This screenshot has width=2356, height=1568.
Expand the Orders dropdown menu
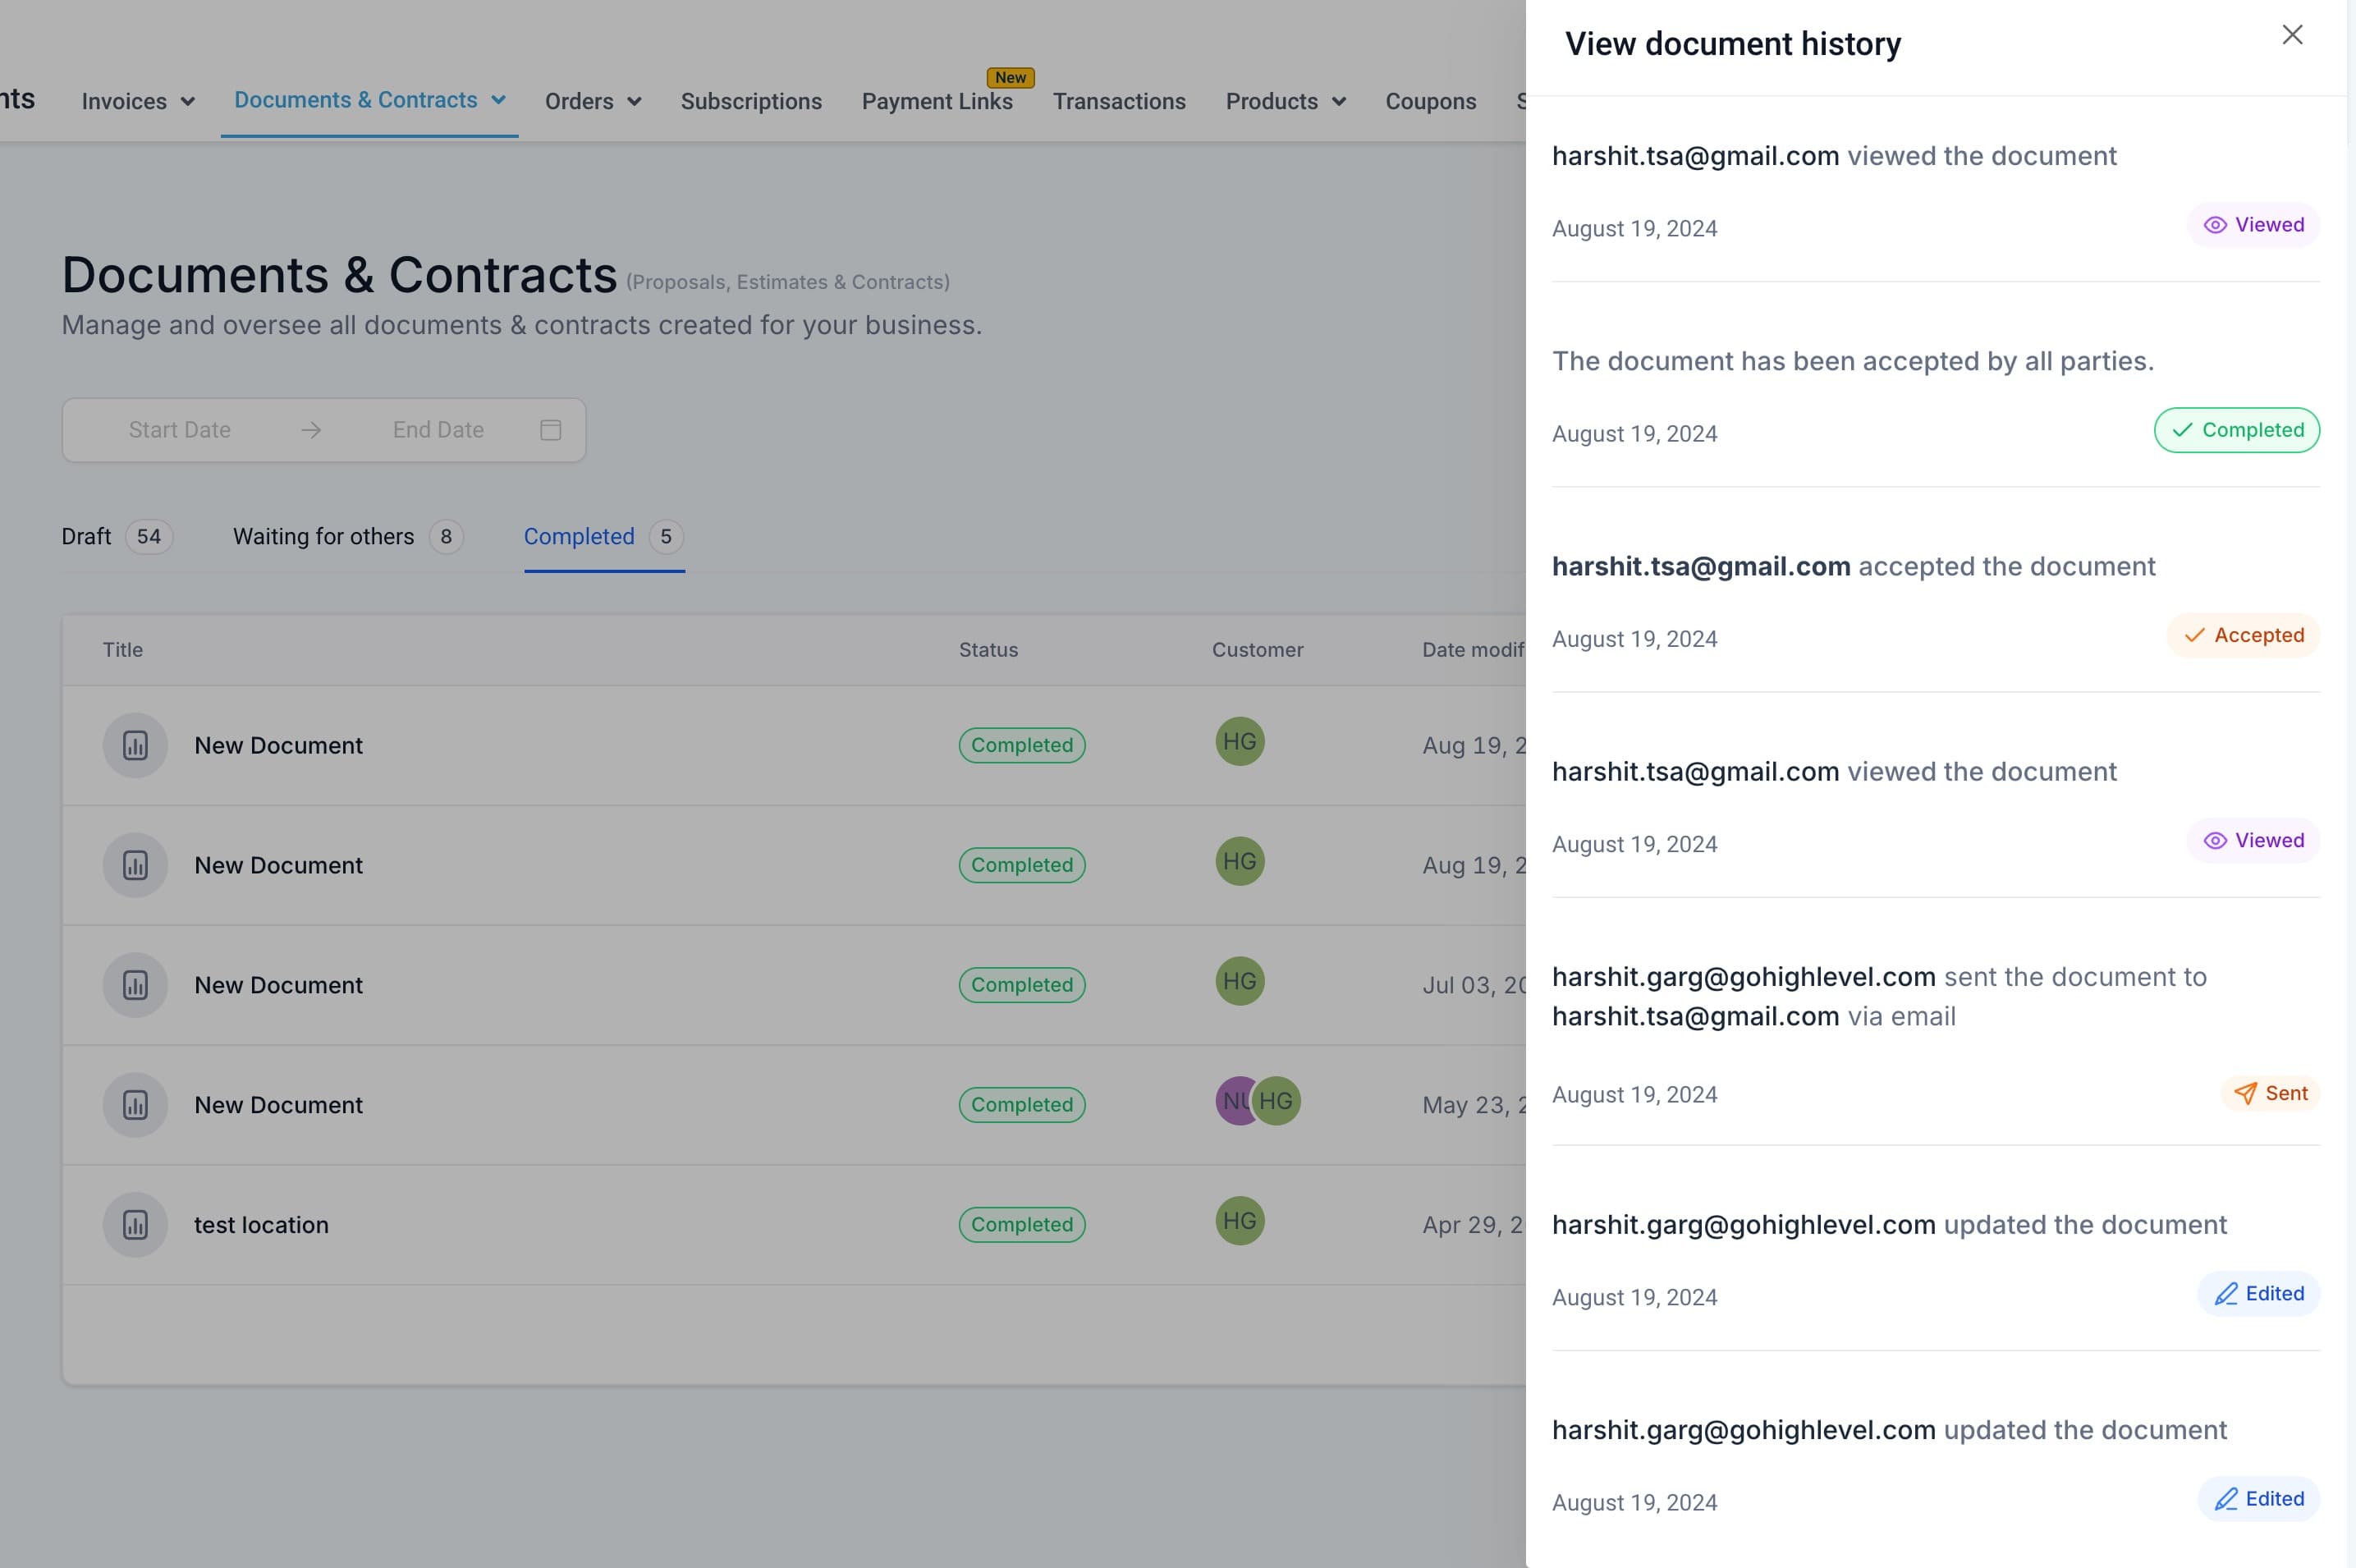coord(593,101)
